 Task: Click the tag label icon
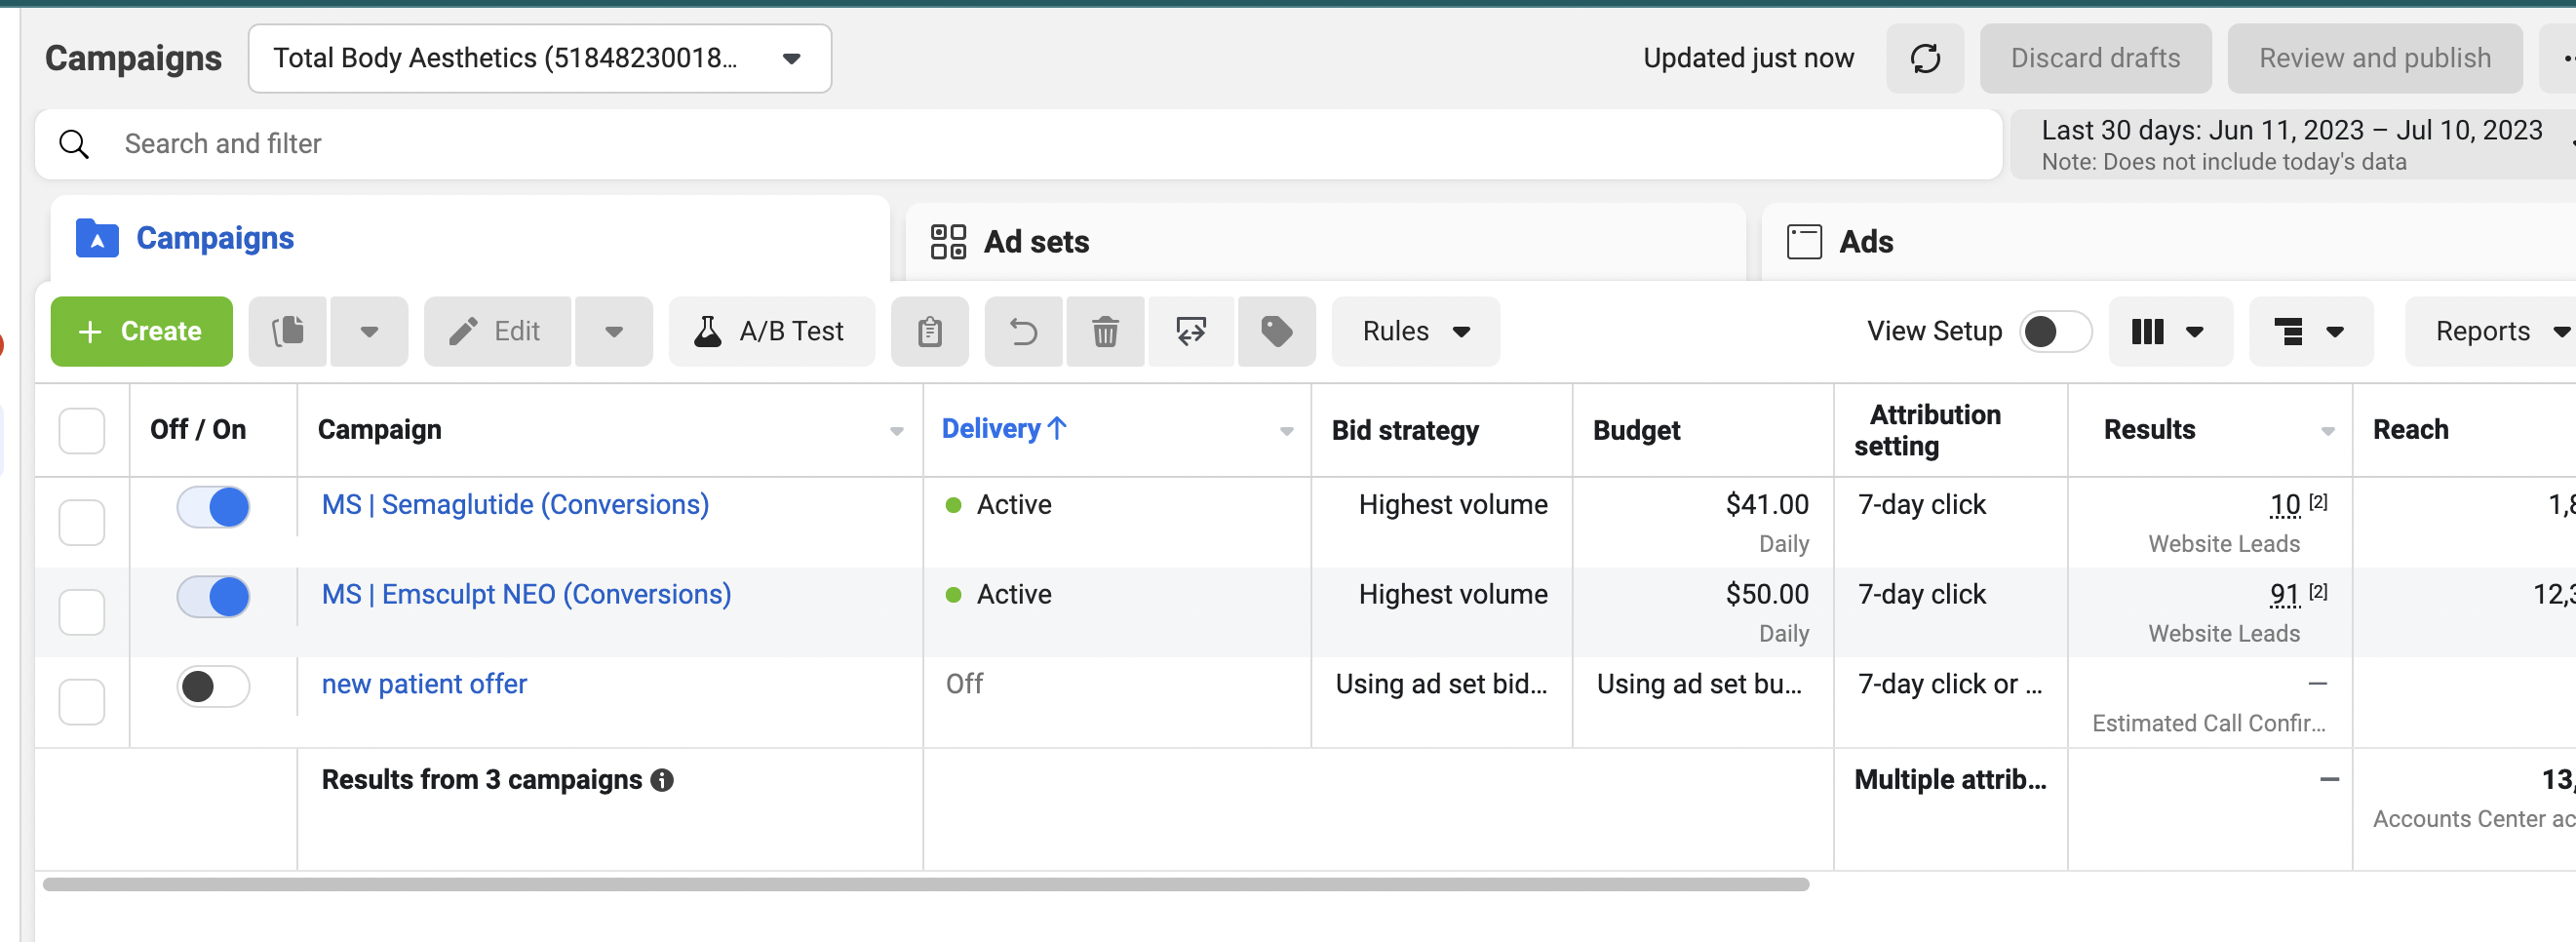click(1276, 331)
